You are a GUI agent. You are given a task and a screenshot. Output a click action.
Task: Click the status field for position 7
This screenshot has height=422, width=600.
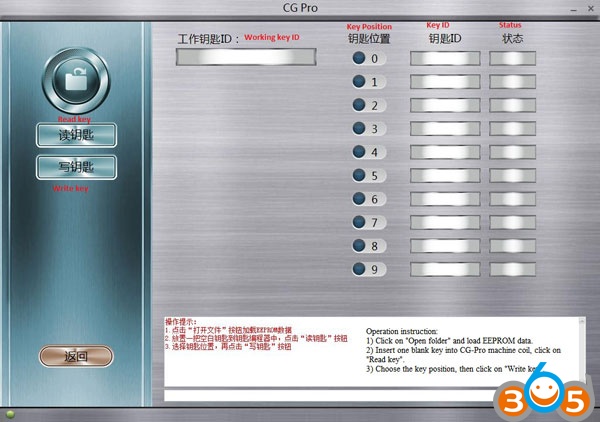coord(512,223)
